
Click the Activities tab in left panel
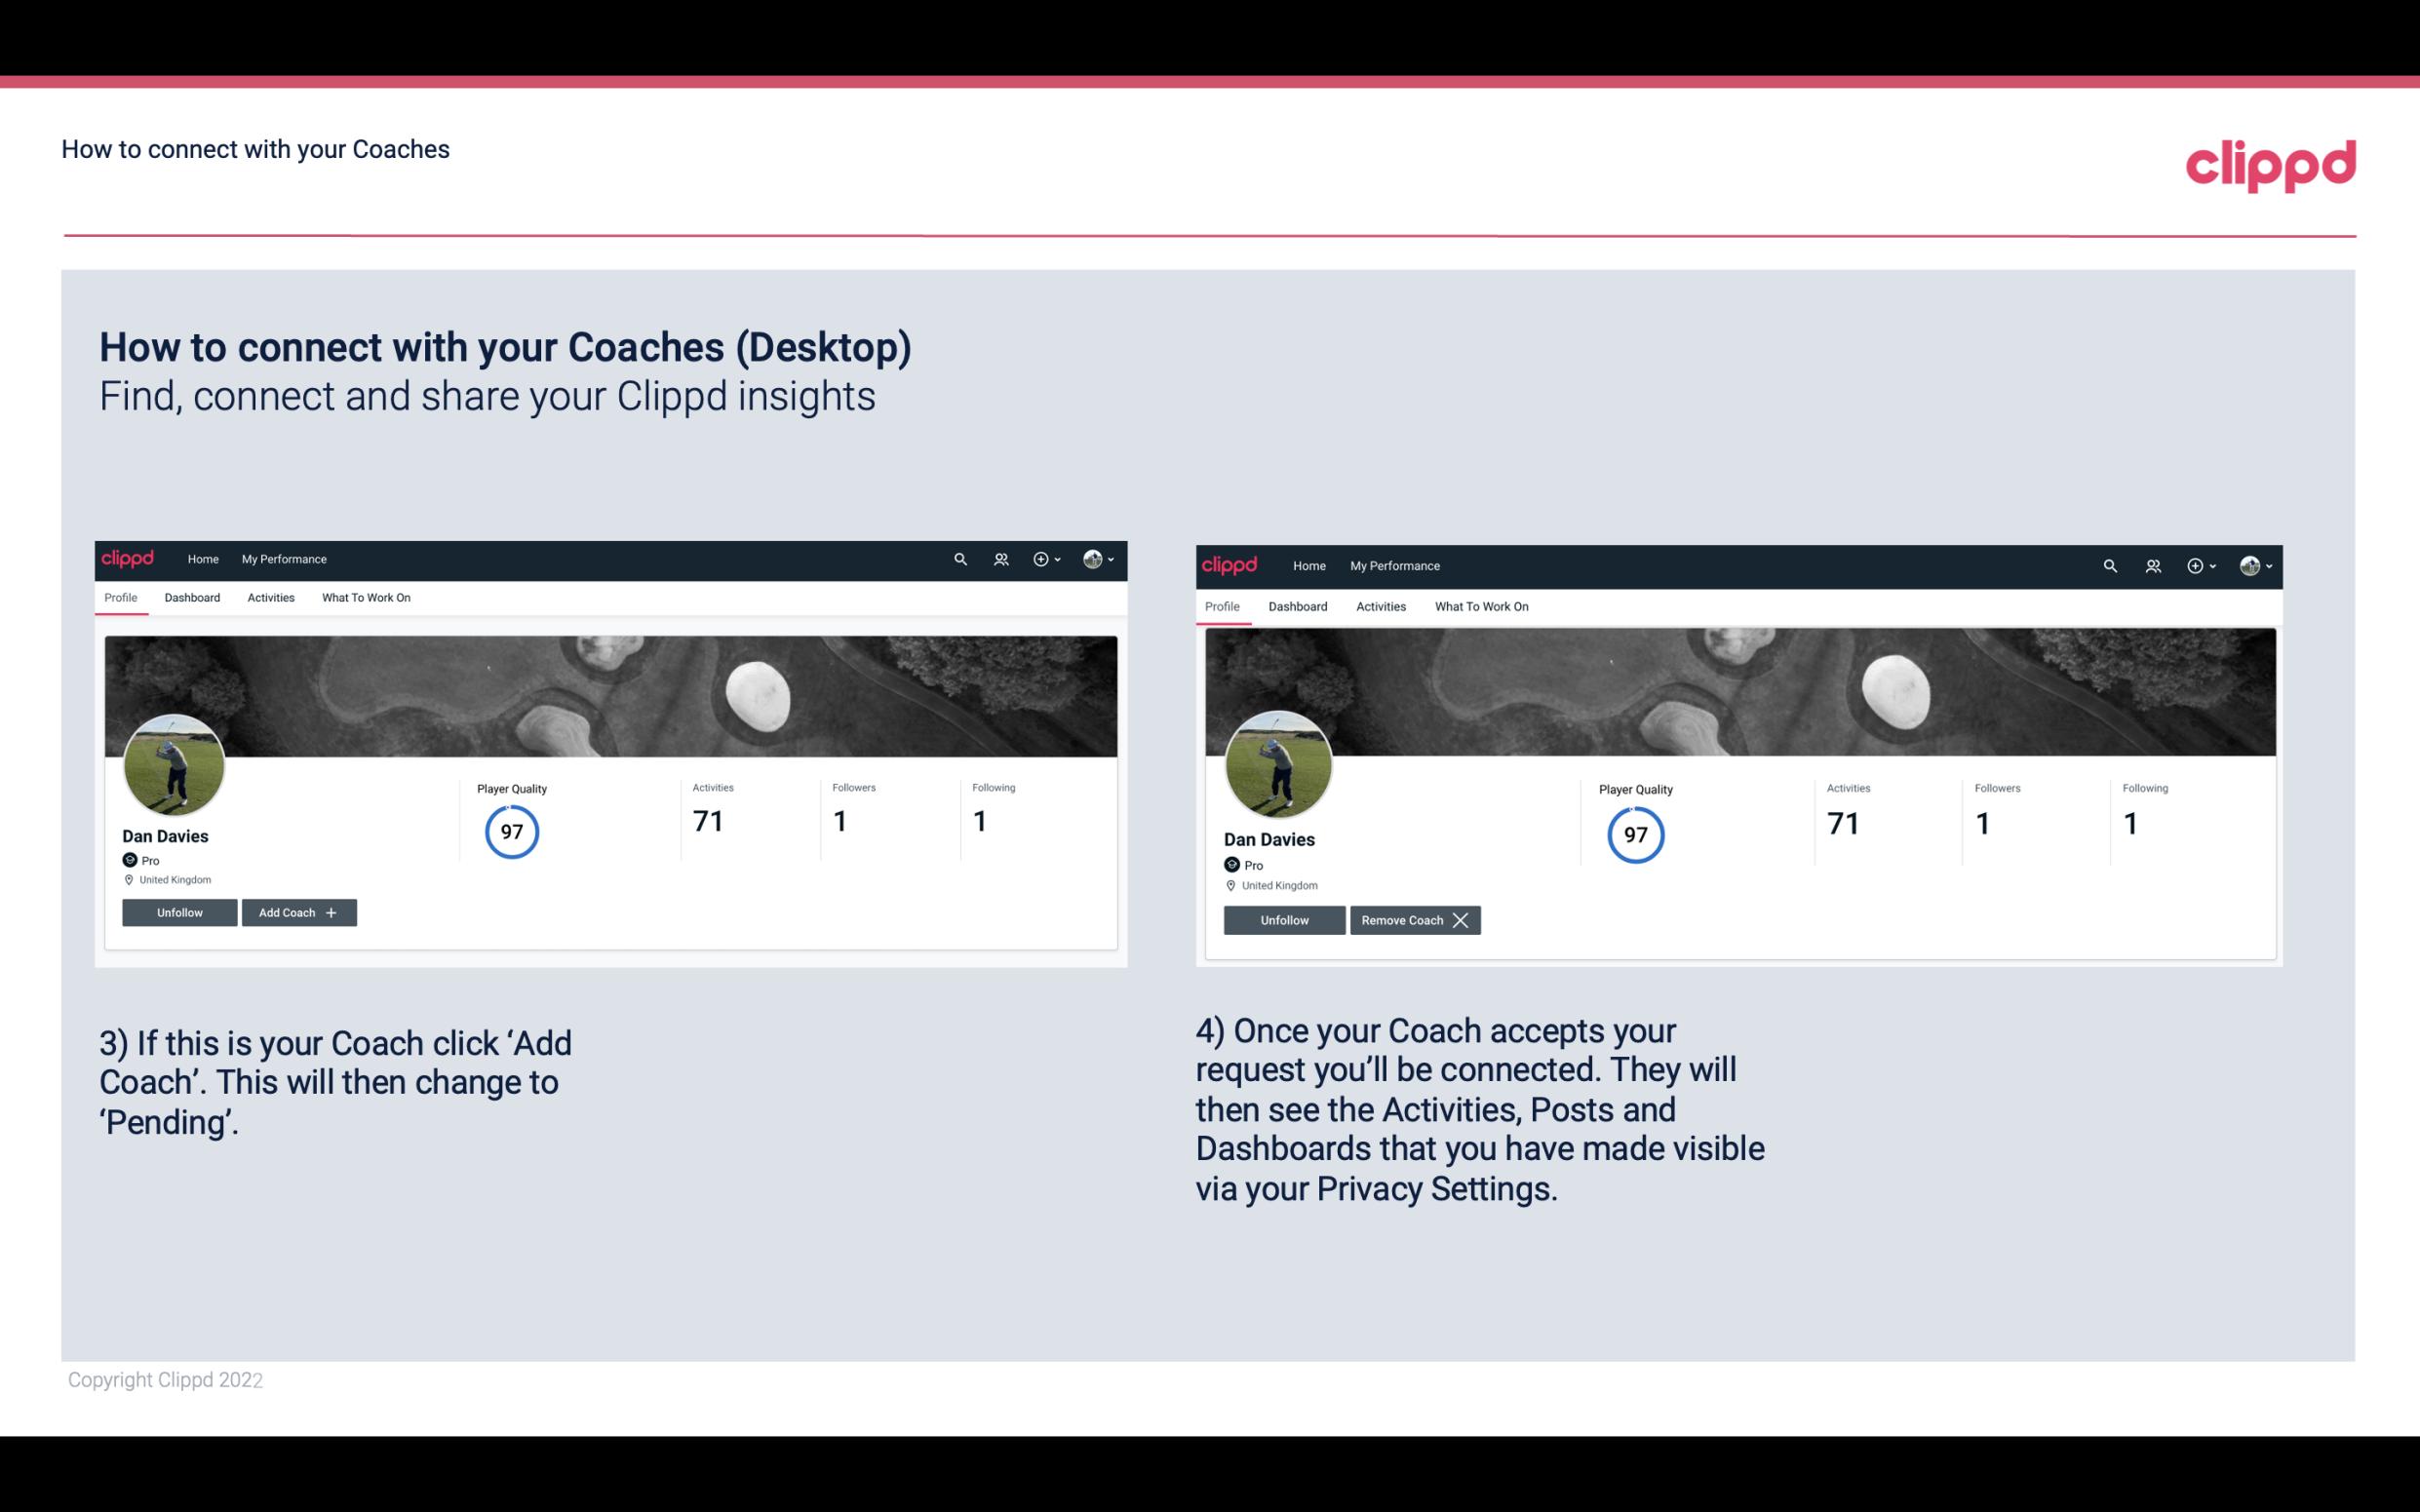click(x=270, y=598)
